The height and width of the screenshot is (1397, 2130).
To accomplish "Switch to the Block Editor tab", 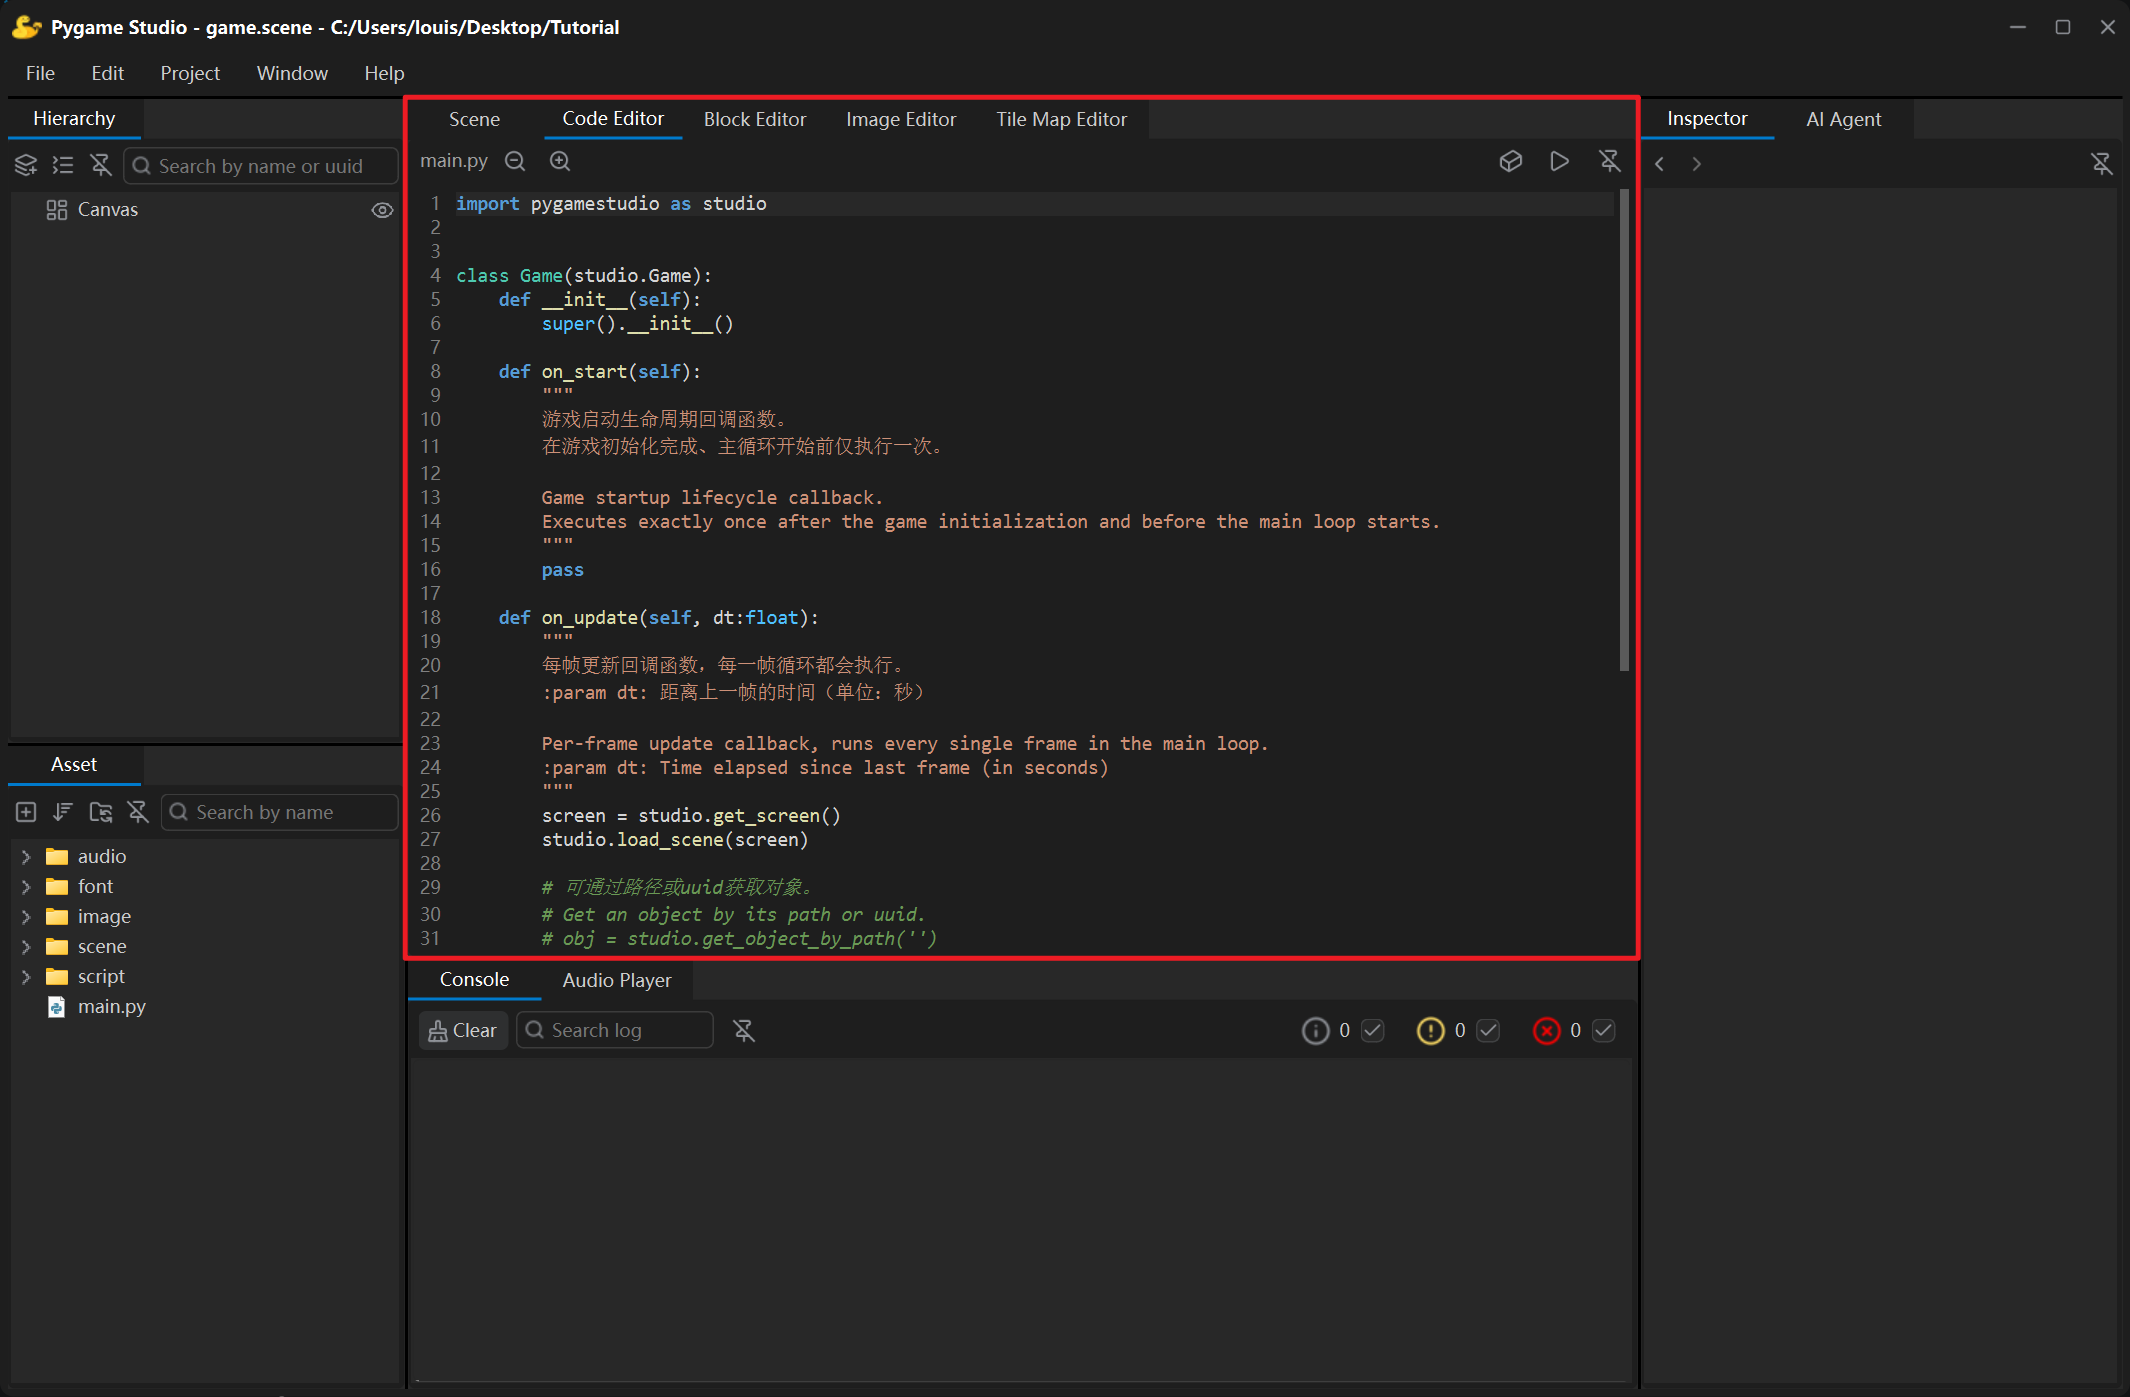I will click(x=755, y=119).
